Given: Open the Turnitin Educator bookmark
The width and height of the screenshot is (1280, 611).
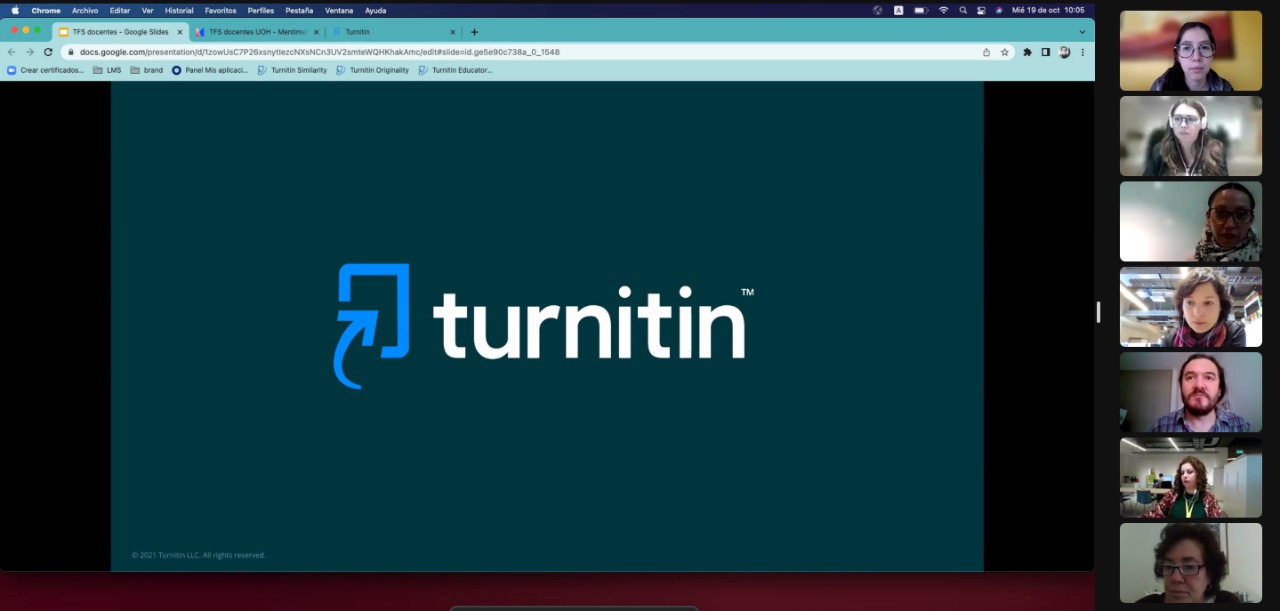Looking at the screenshot, I should pos(455,70).
